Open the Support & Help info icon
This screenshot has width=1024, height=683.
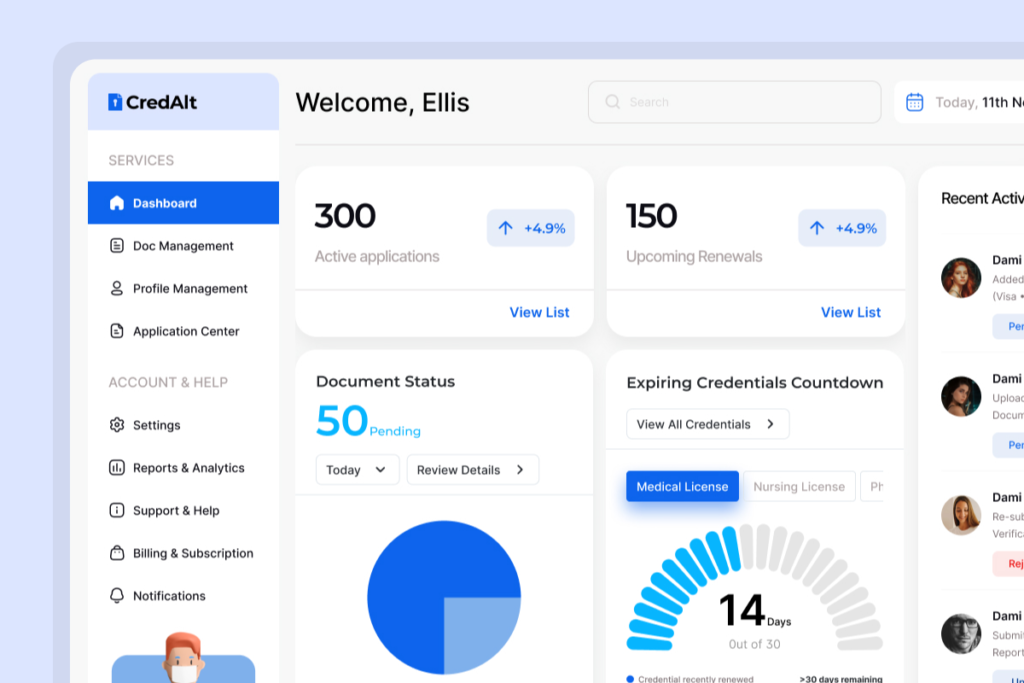pyautogui.click(x=116, y=510)
